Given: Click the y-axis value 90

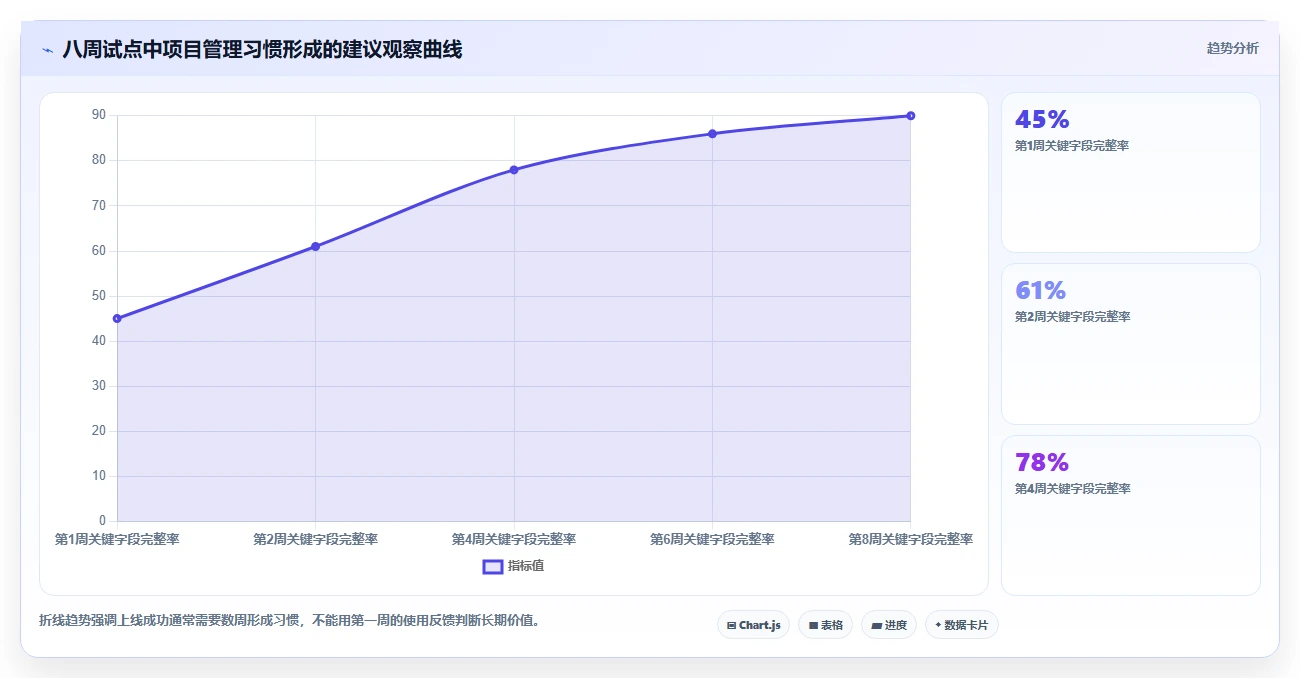Looking at the screenshot, I should (x=99, y=115).
